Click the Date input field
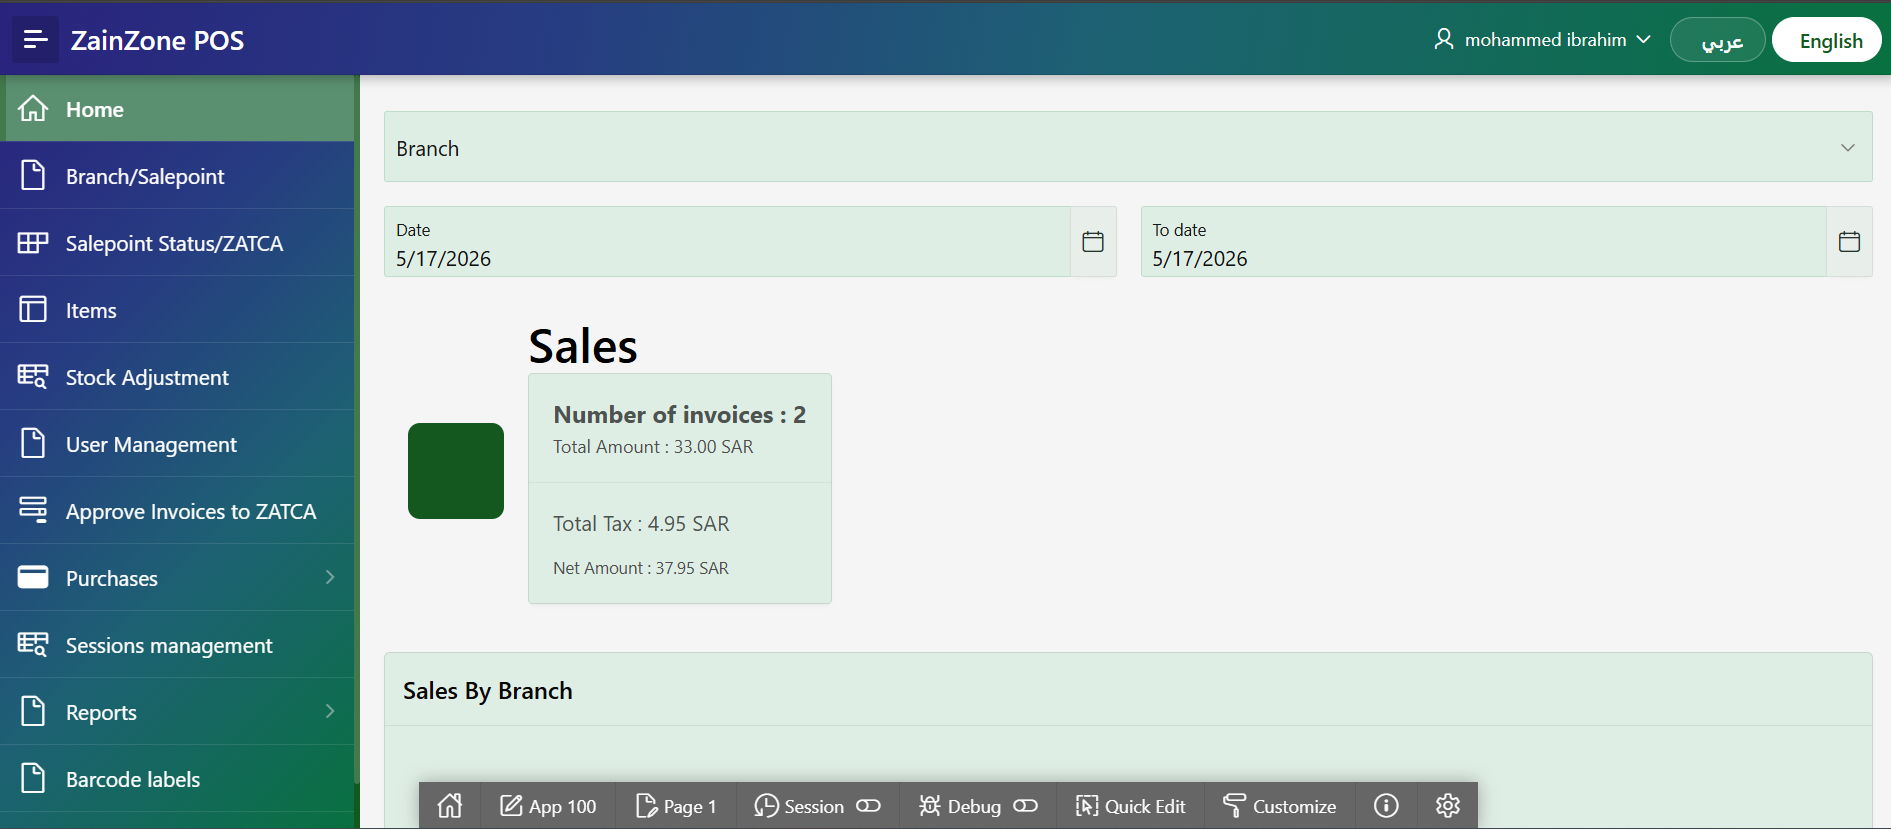Screen dimensions: 1891x829 tap(727, 242)
